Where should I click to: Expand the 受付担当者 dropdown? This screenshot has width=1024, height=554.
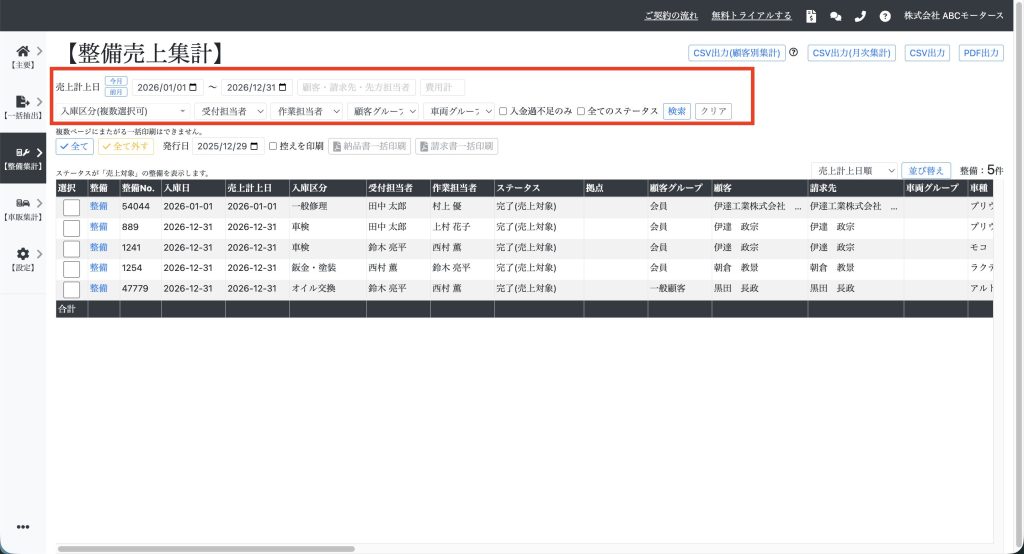coord(232,111)
